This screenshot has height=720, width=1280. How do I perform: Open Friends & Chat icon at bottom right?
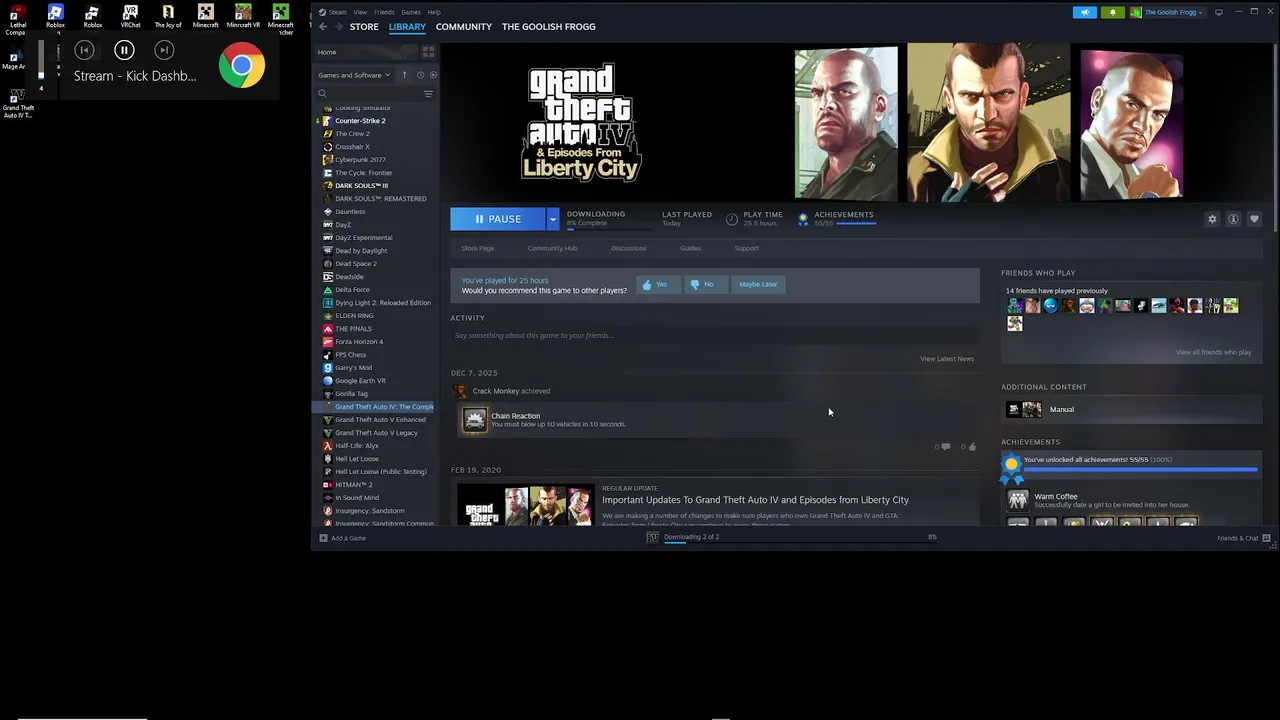(1268, 538)
